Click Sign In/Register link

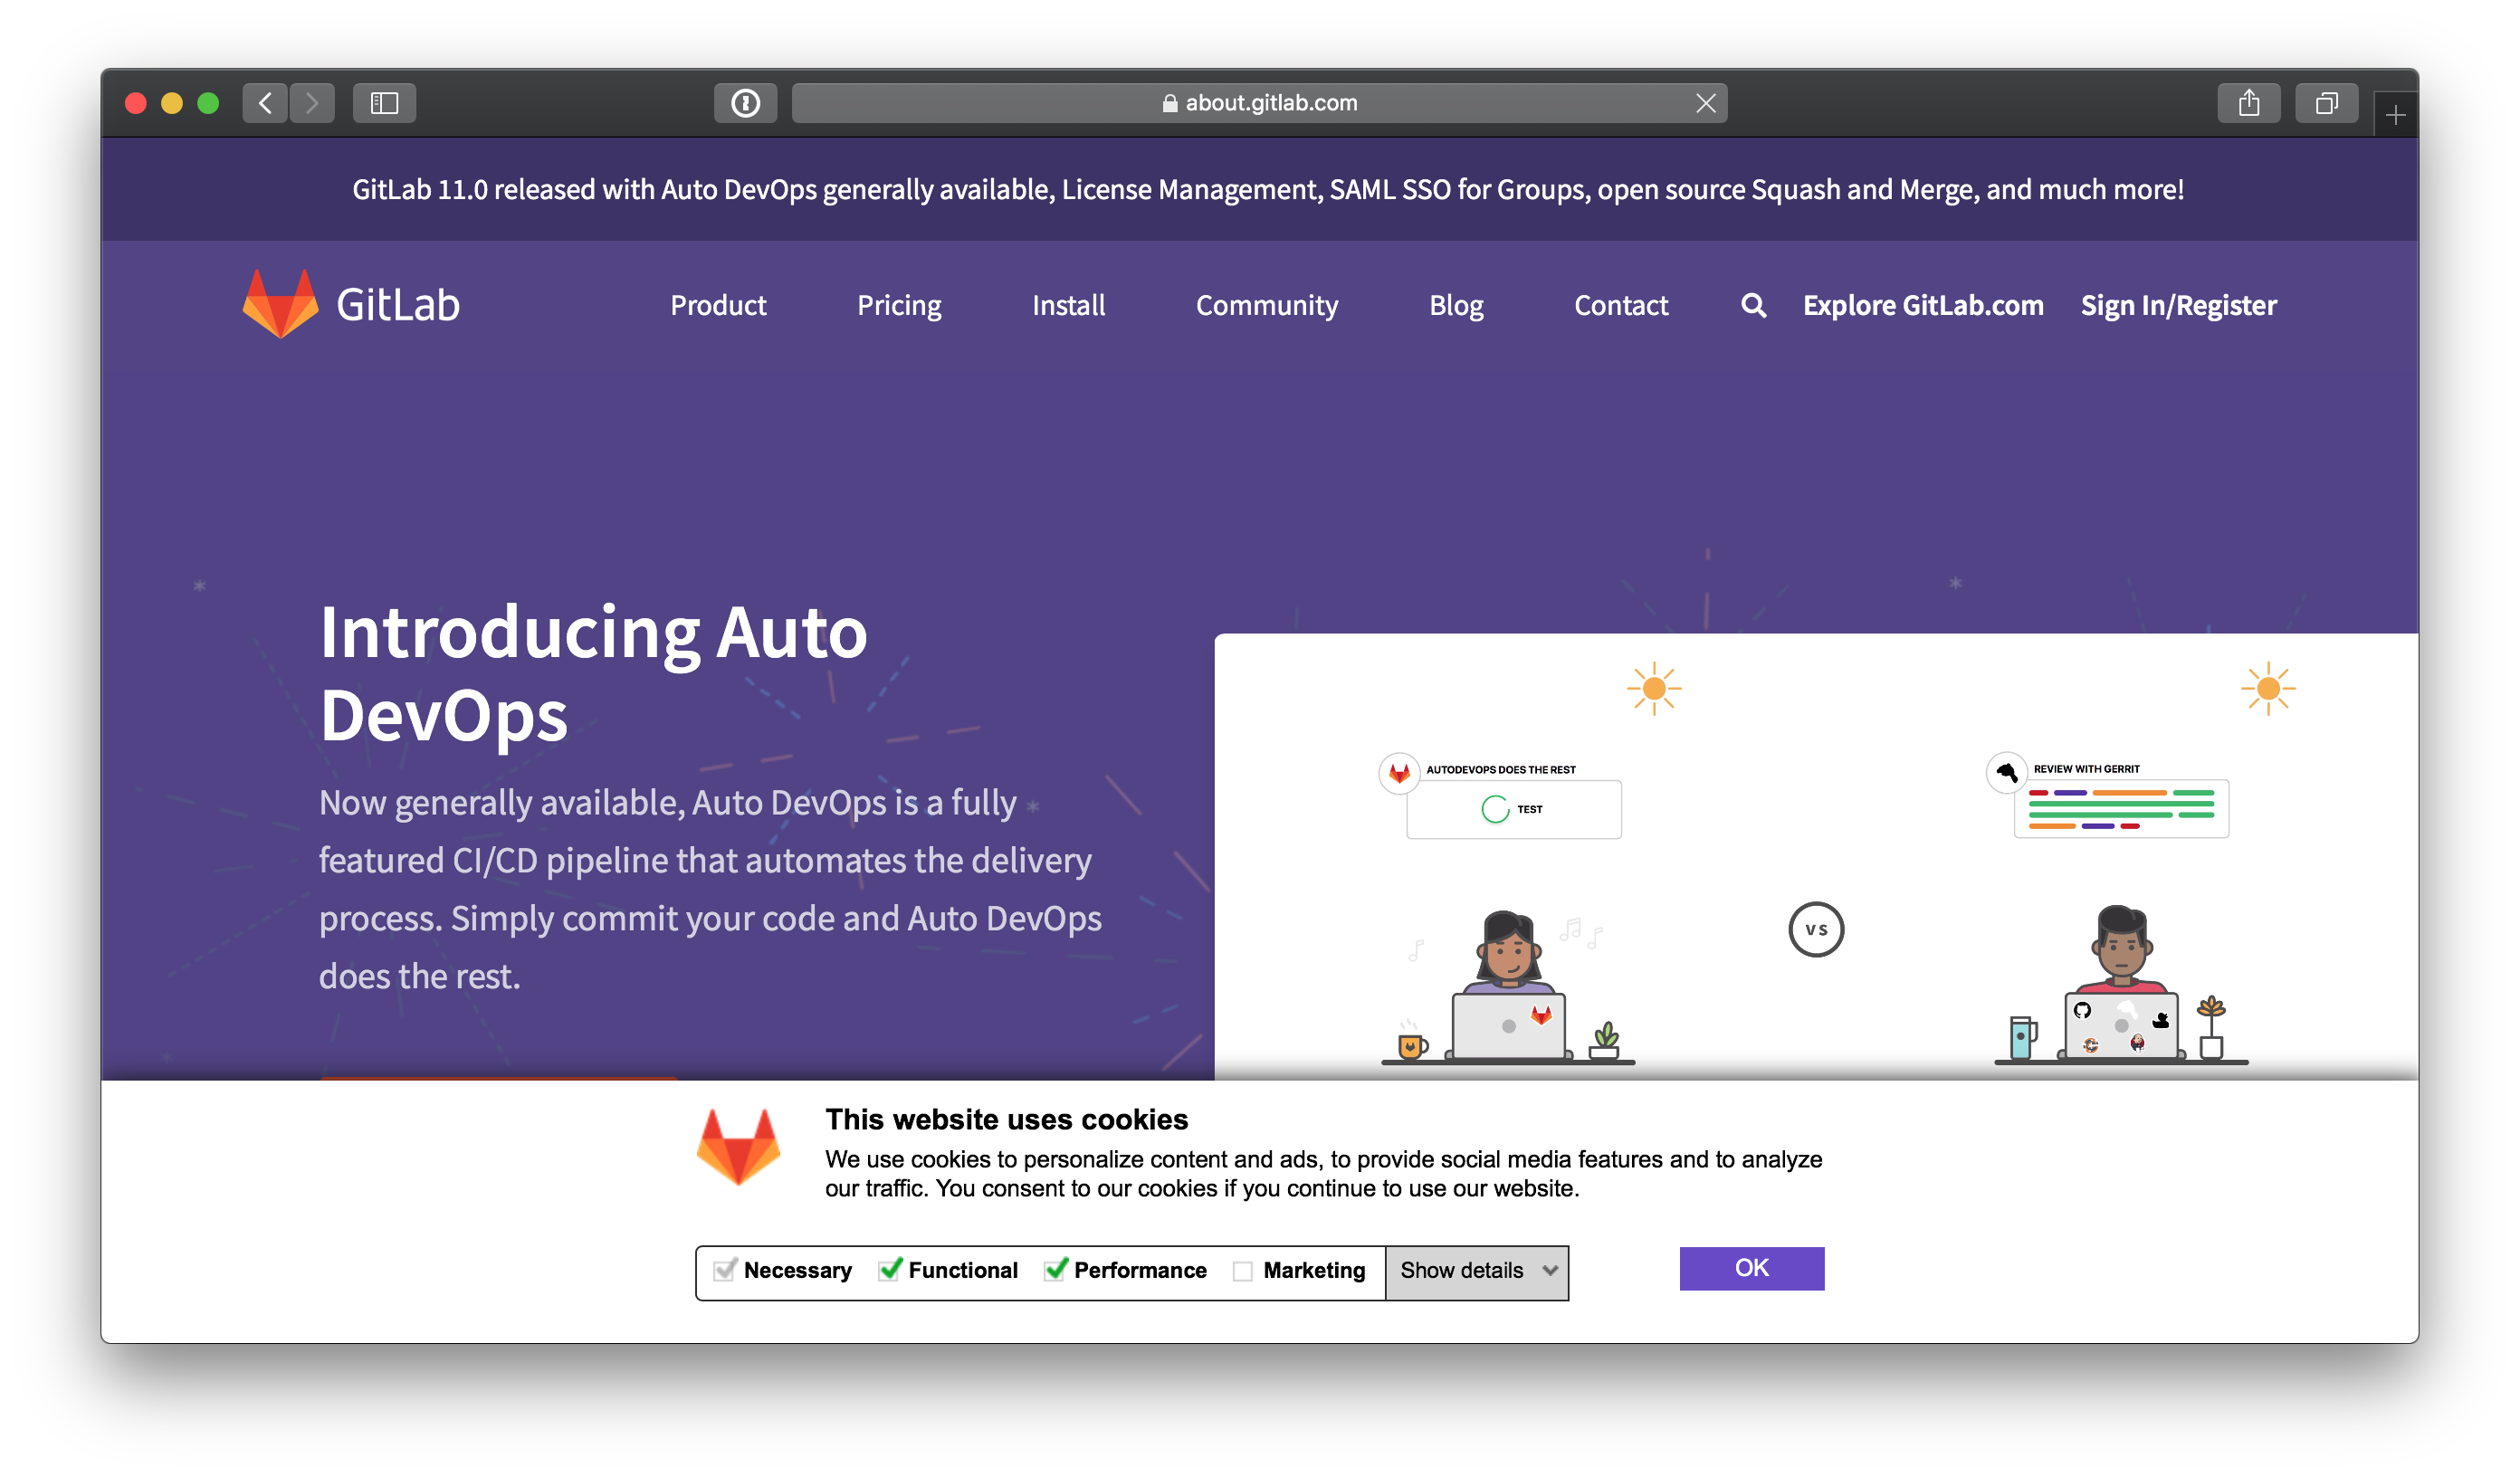[2178, 305]
